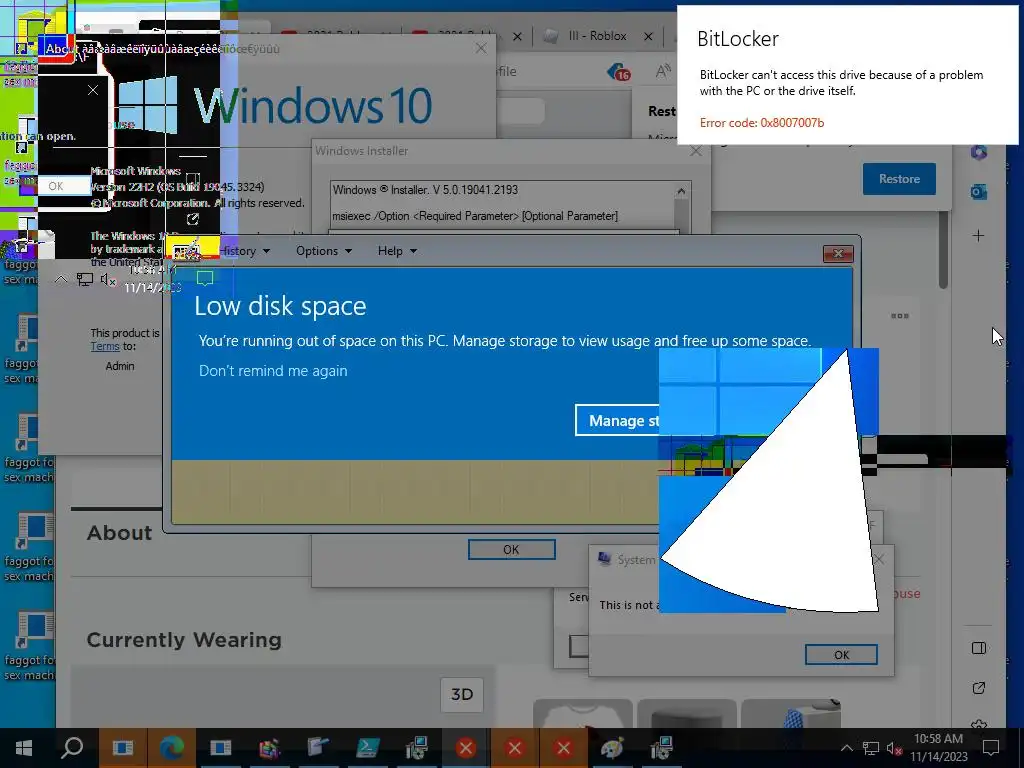Click the Low disk space heading
Screen dimensions: 1024x768
pos(280,306)
